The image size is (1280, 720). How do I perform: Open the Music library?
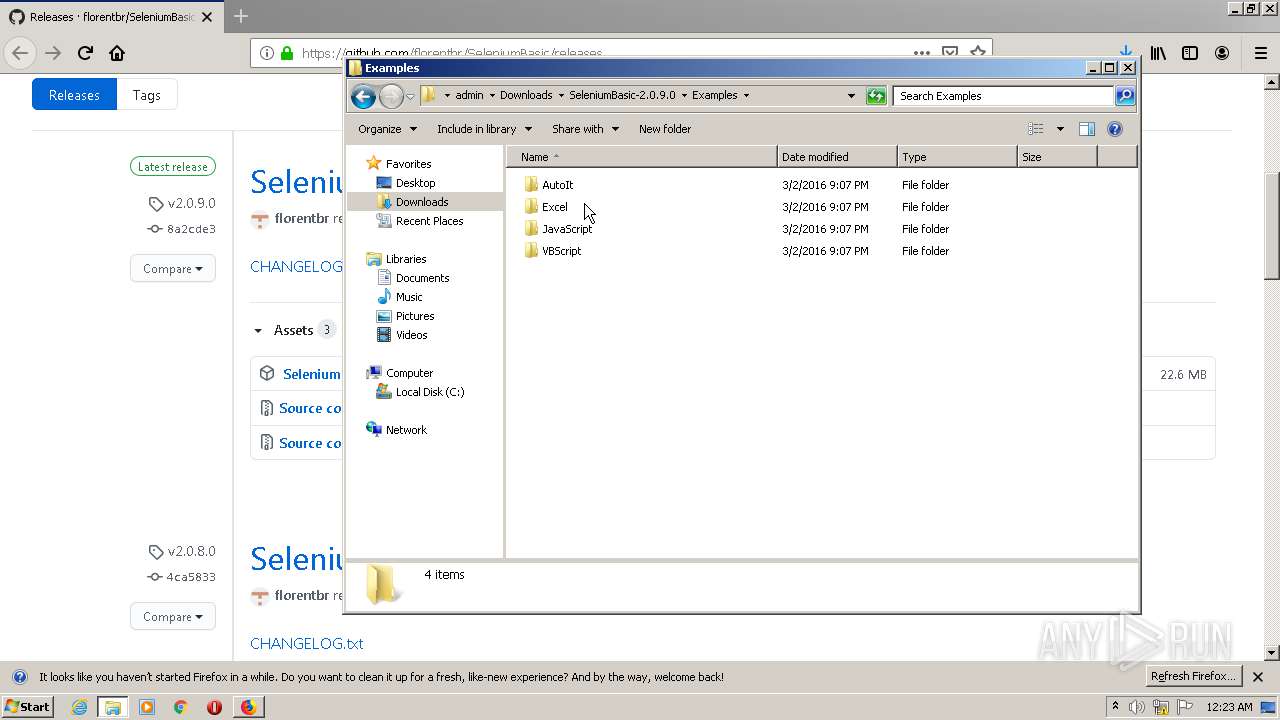pyautogui.click(x=400, y=297)
